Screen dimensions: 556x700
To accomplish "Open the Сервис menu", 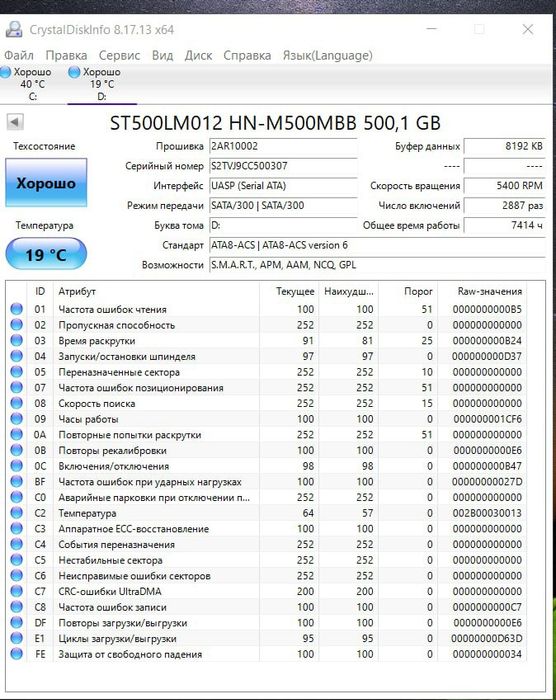I will point(119,55).
